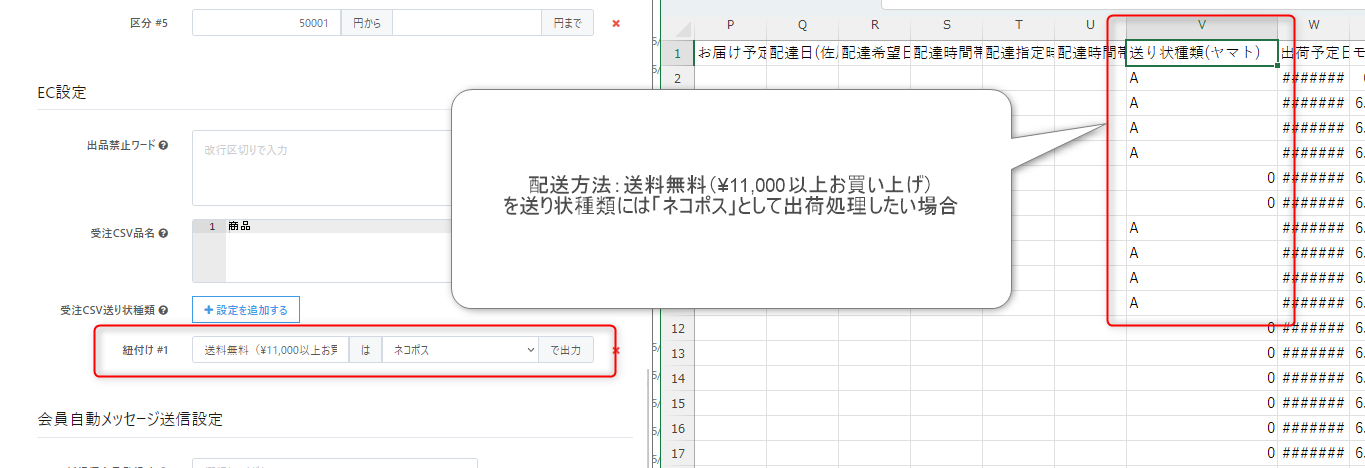Click the empty 円まで amount field
Screen dimensions: 1365x468
tap(467, 23)
